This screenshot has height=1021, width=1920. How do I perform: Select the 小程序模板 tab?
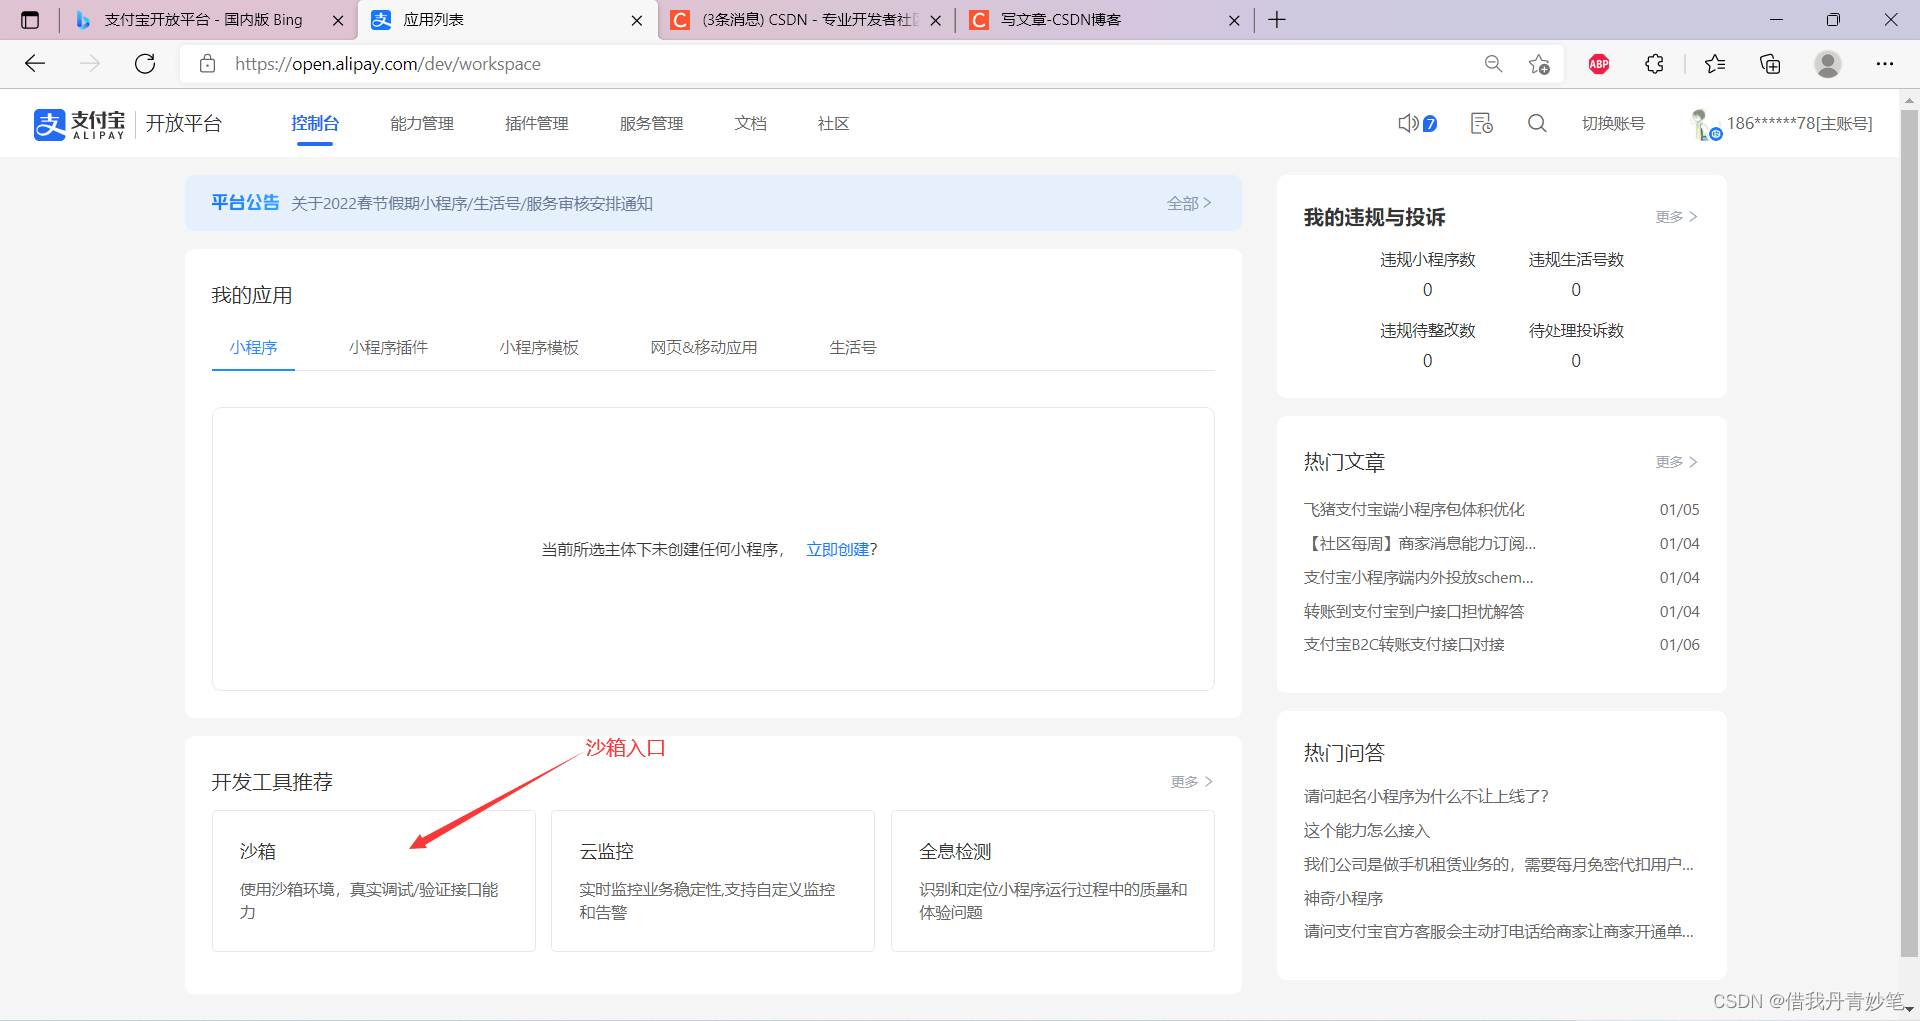pyautogui.click(x=539, y=347)
